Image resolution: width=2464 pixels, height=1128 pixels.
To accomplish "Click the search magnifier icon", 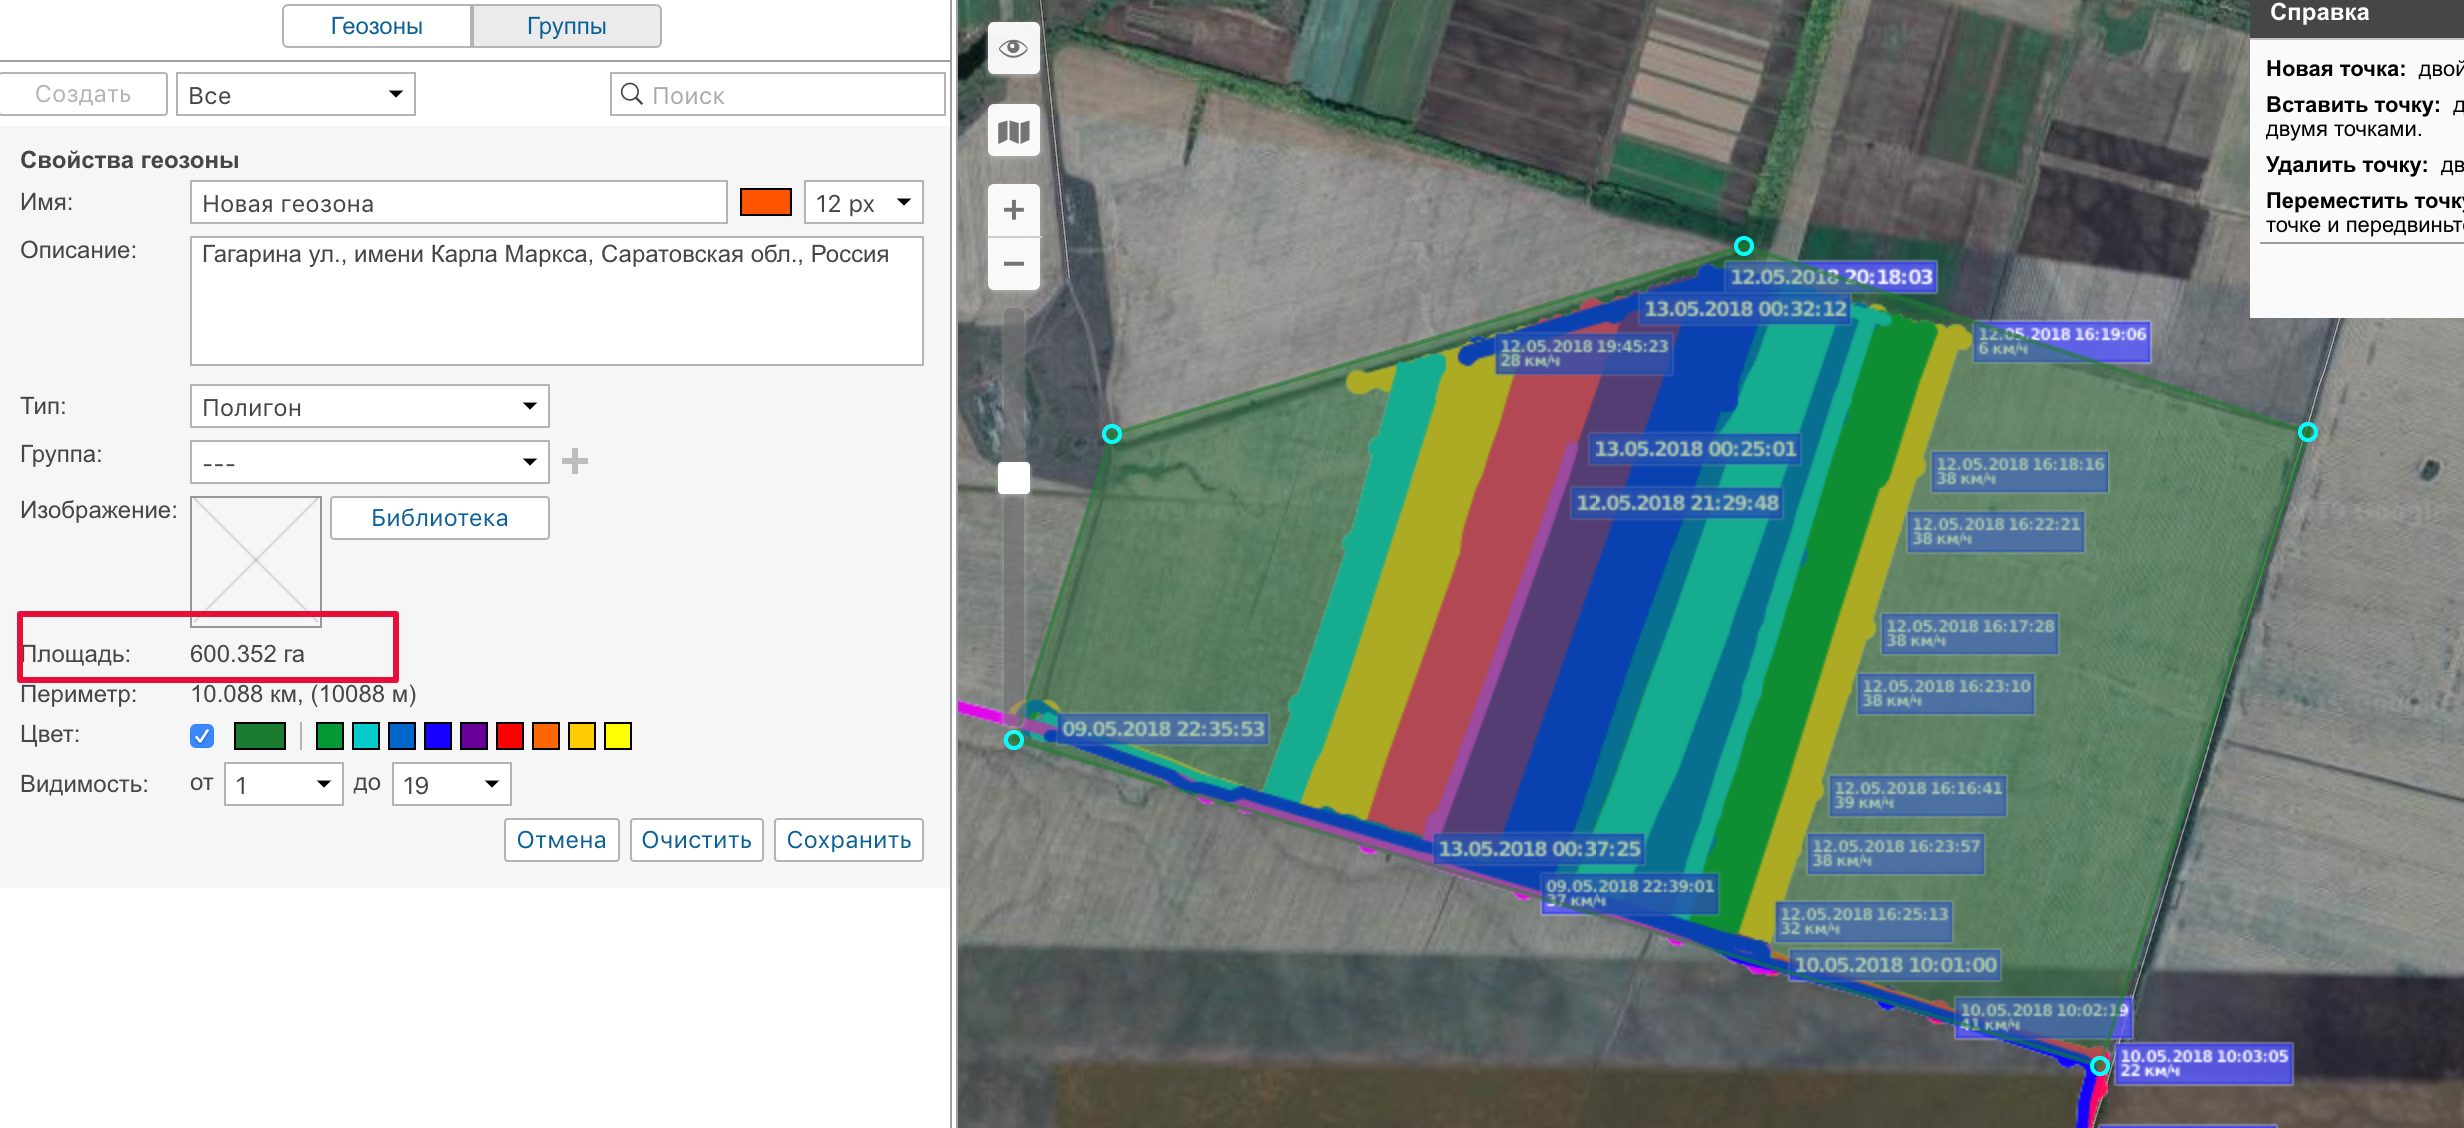I will (632, 94).
